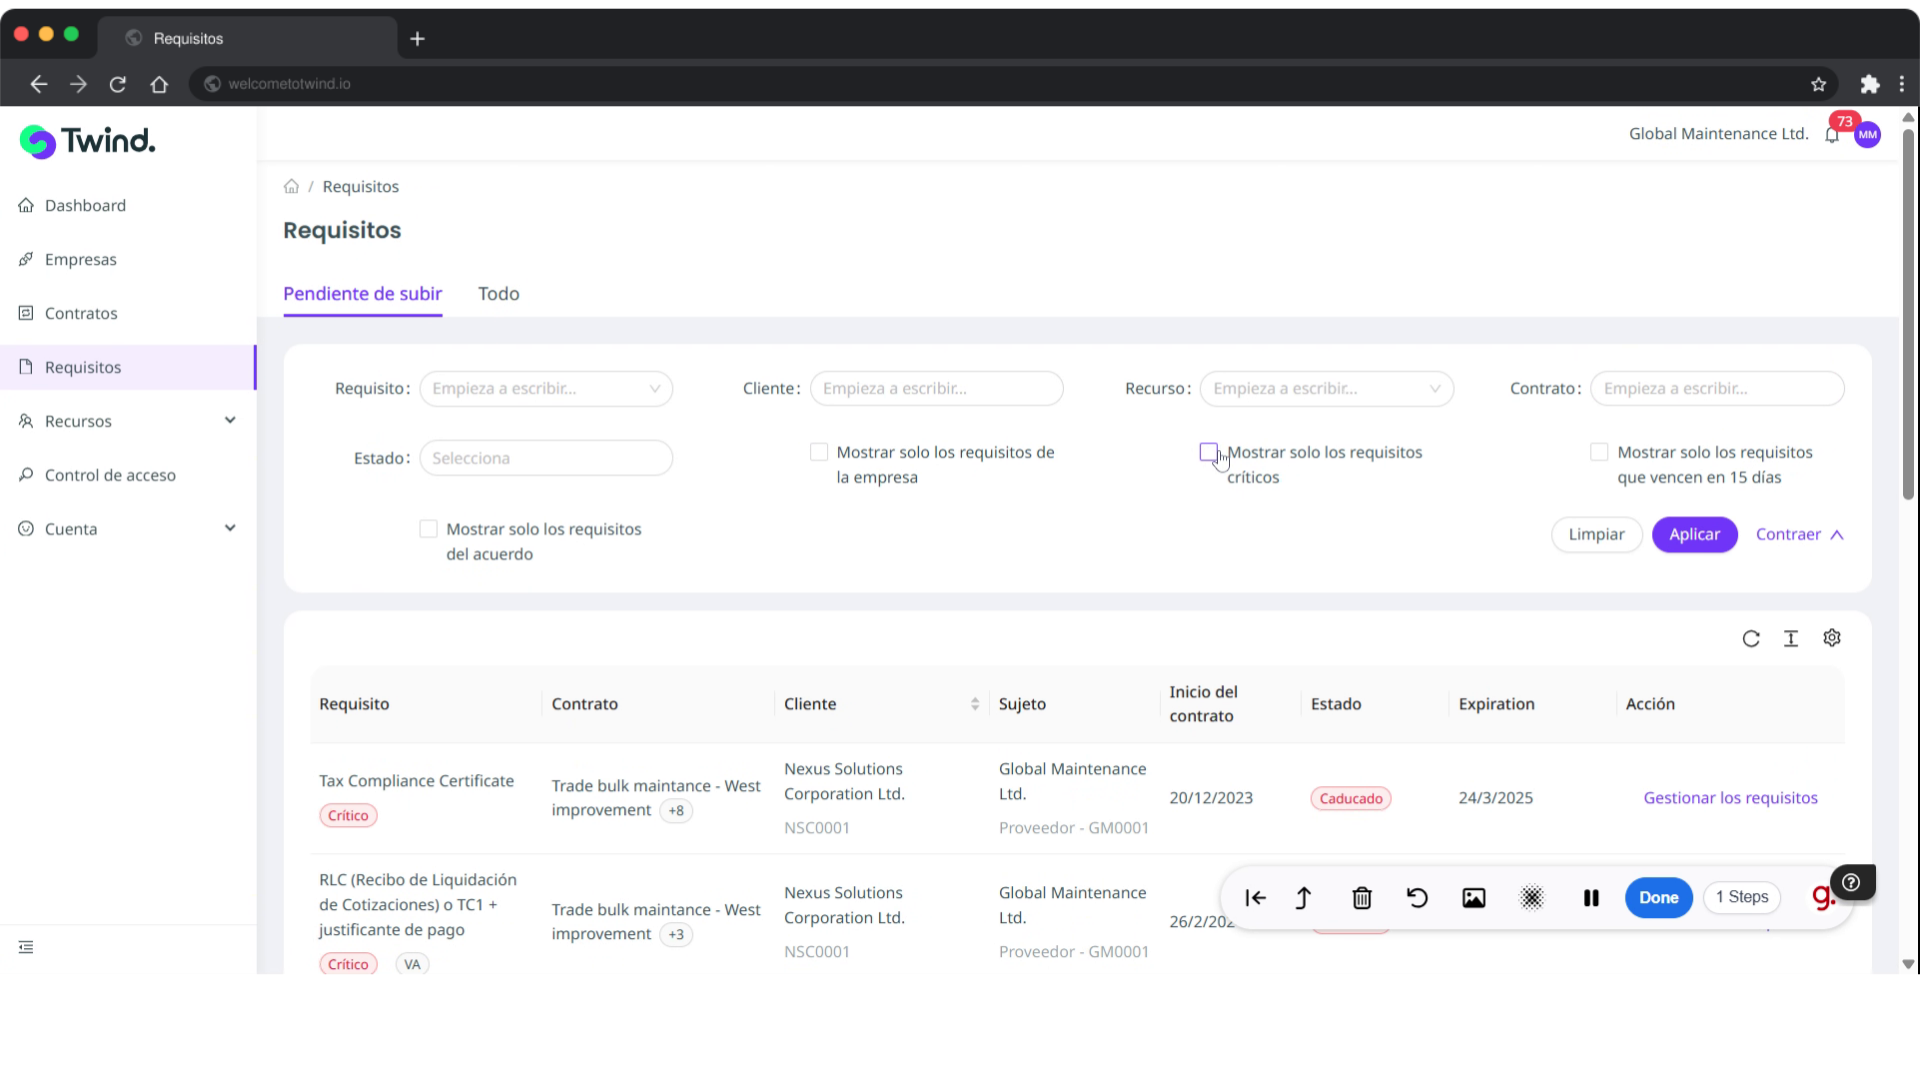Click the undo icon in recorder toolbar
The height and width of the screenshot is (1080, 1920).
(1417, 898)
